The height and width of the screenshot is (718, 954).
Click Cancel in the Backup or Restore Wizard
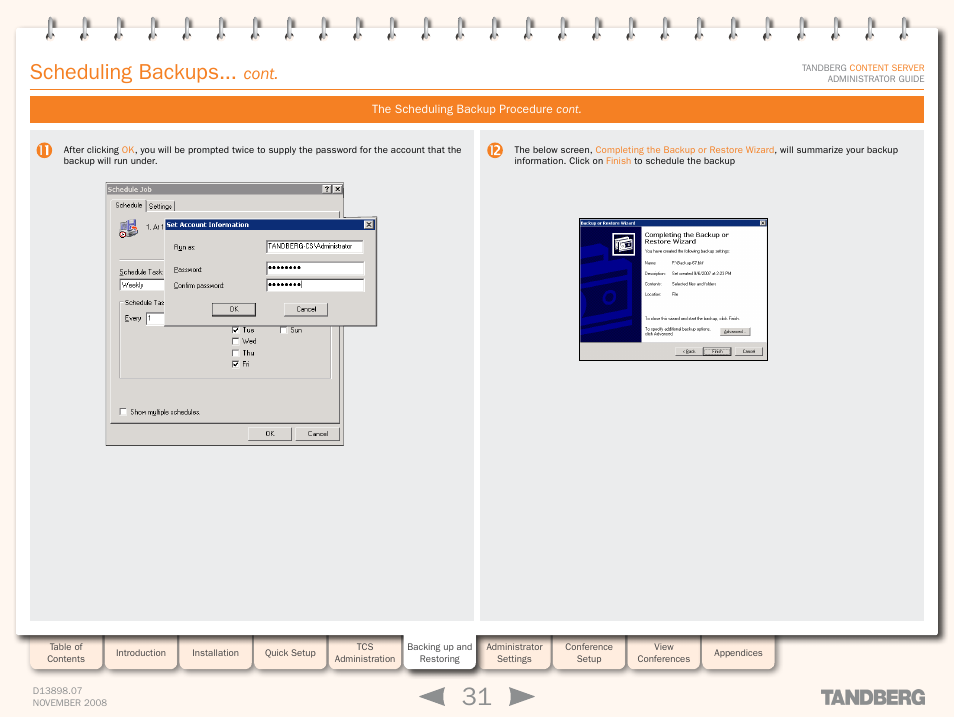coord(748,351)
